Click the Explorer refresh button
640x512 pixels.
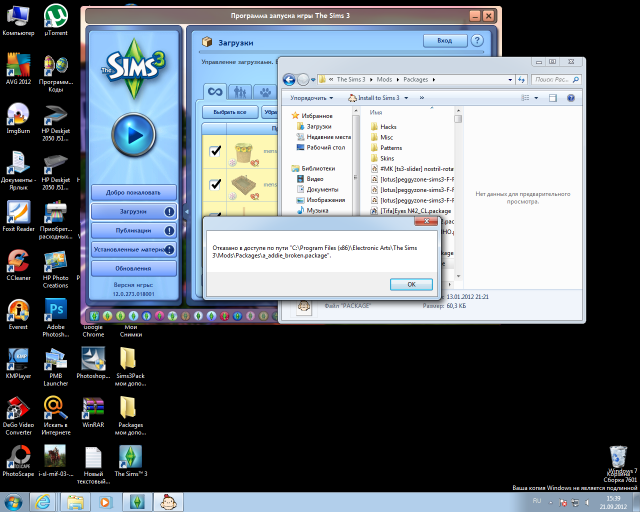(521, 80)
